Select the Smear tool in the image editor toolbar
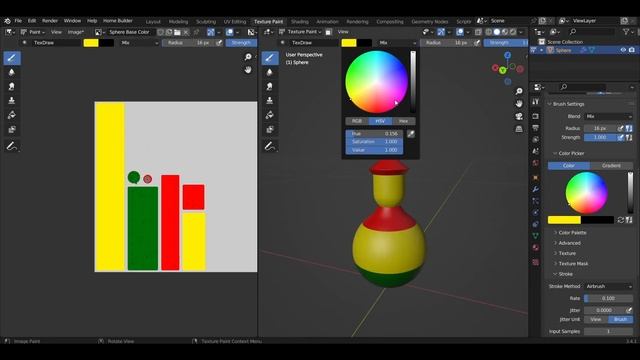This screenshot has width=640, height=360. 12,87
